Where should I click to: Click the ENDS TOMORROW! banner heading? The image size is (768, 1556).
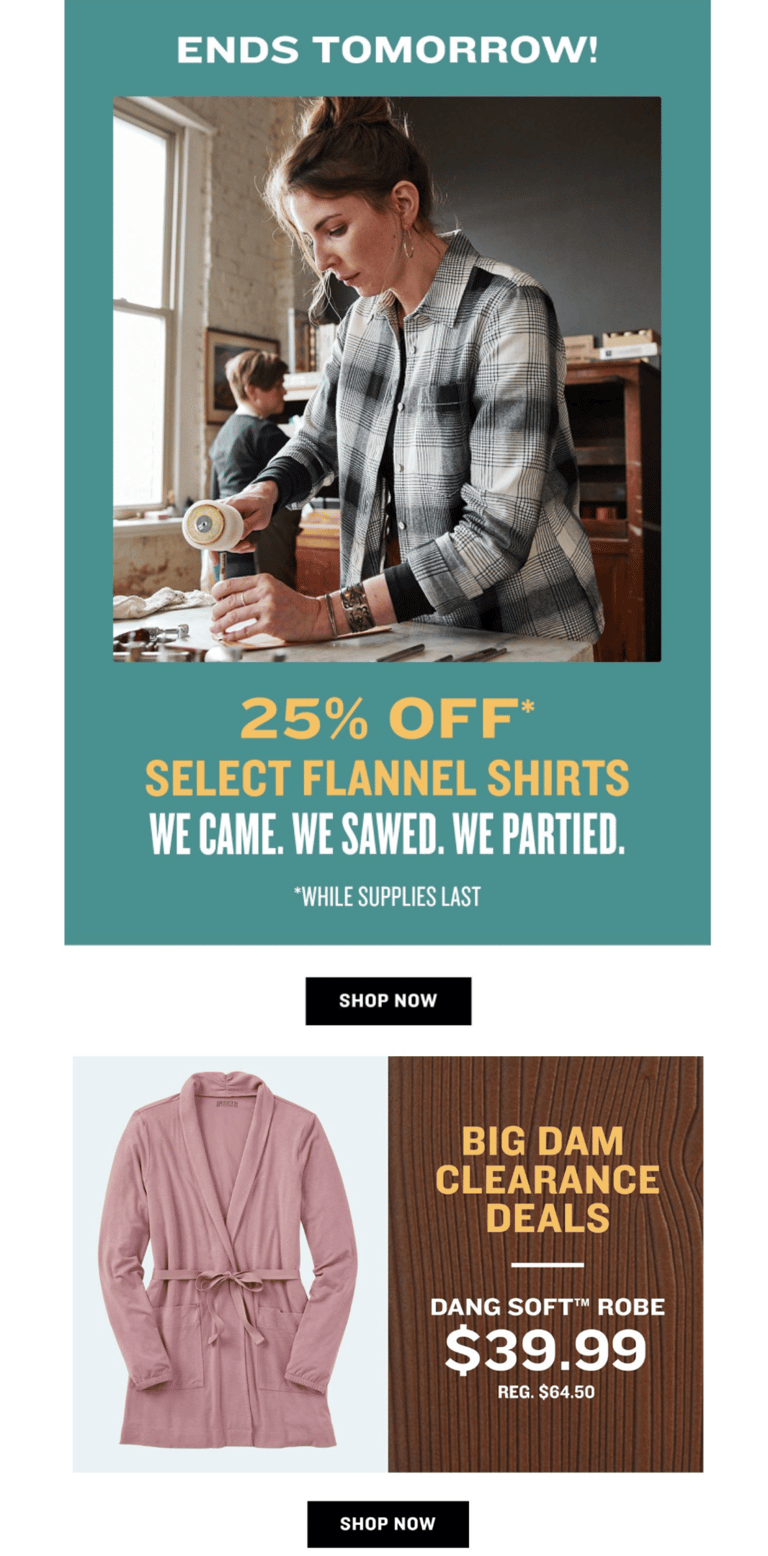pos(387,49)
